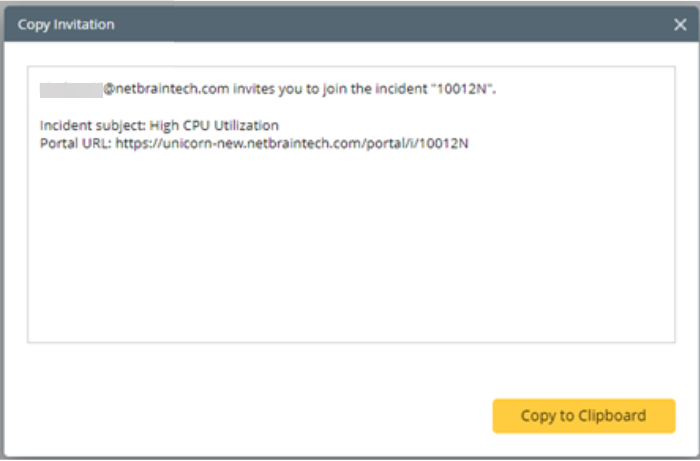This screenshot has width=700, height=461.
Task: Click the "Portal URL:" label
Action: pyautogui.click(x=74, y=143)
